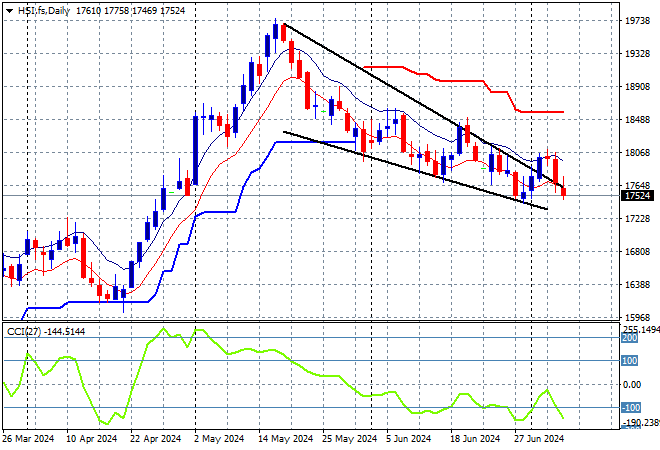This screenshot has width=660, height=450.
Task: Click the 27 Jun 2024 date label
Action: coord(539,439)
